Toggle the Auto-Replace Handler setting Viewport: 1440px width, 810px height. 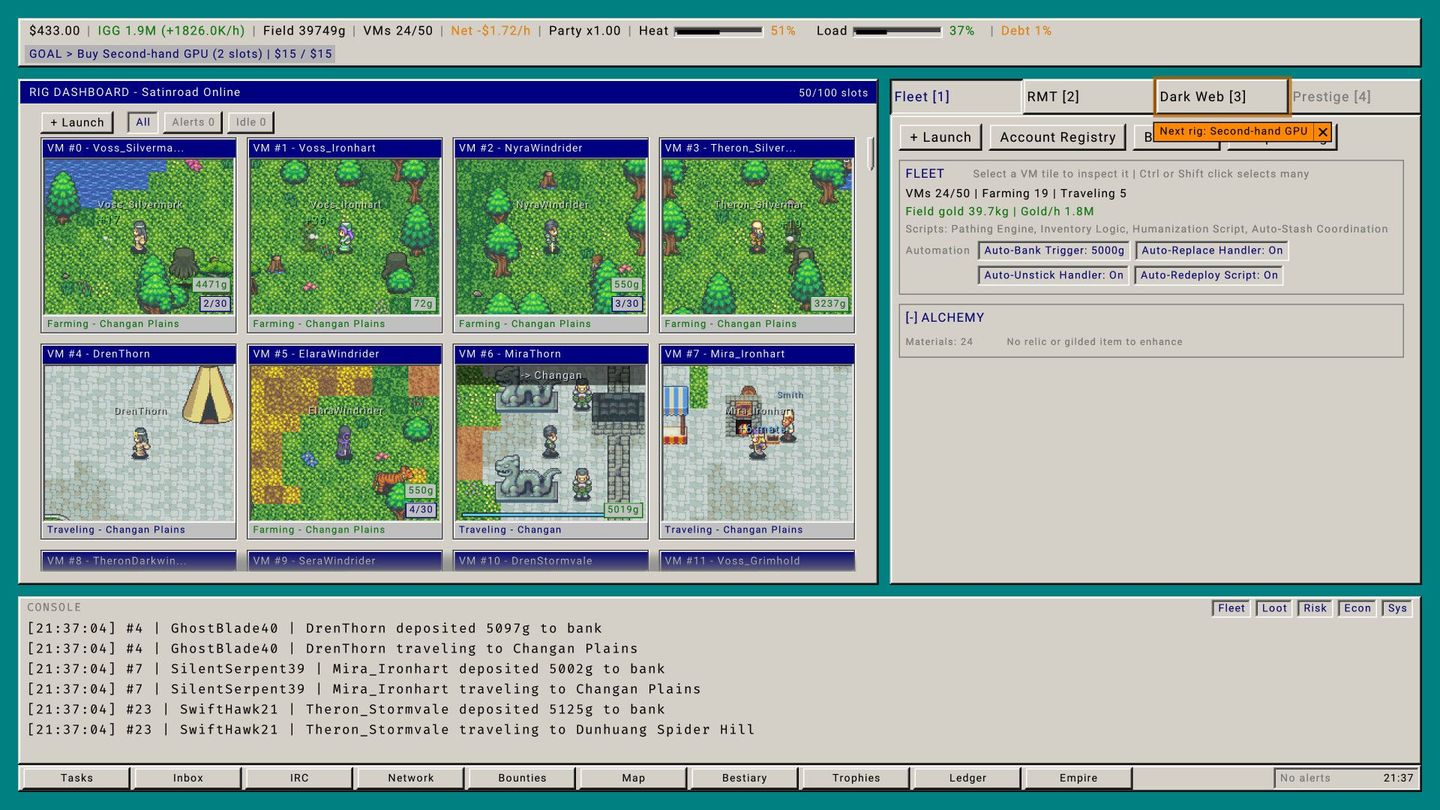1212,251
